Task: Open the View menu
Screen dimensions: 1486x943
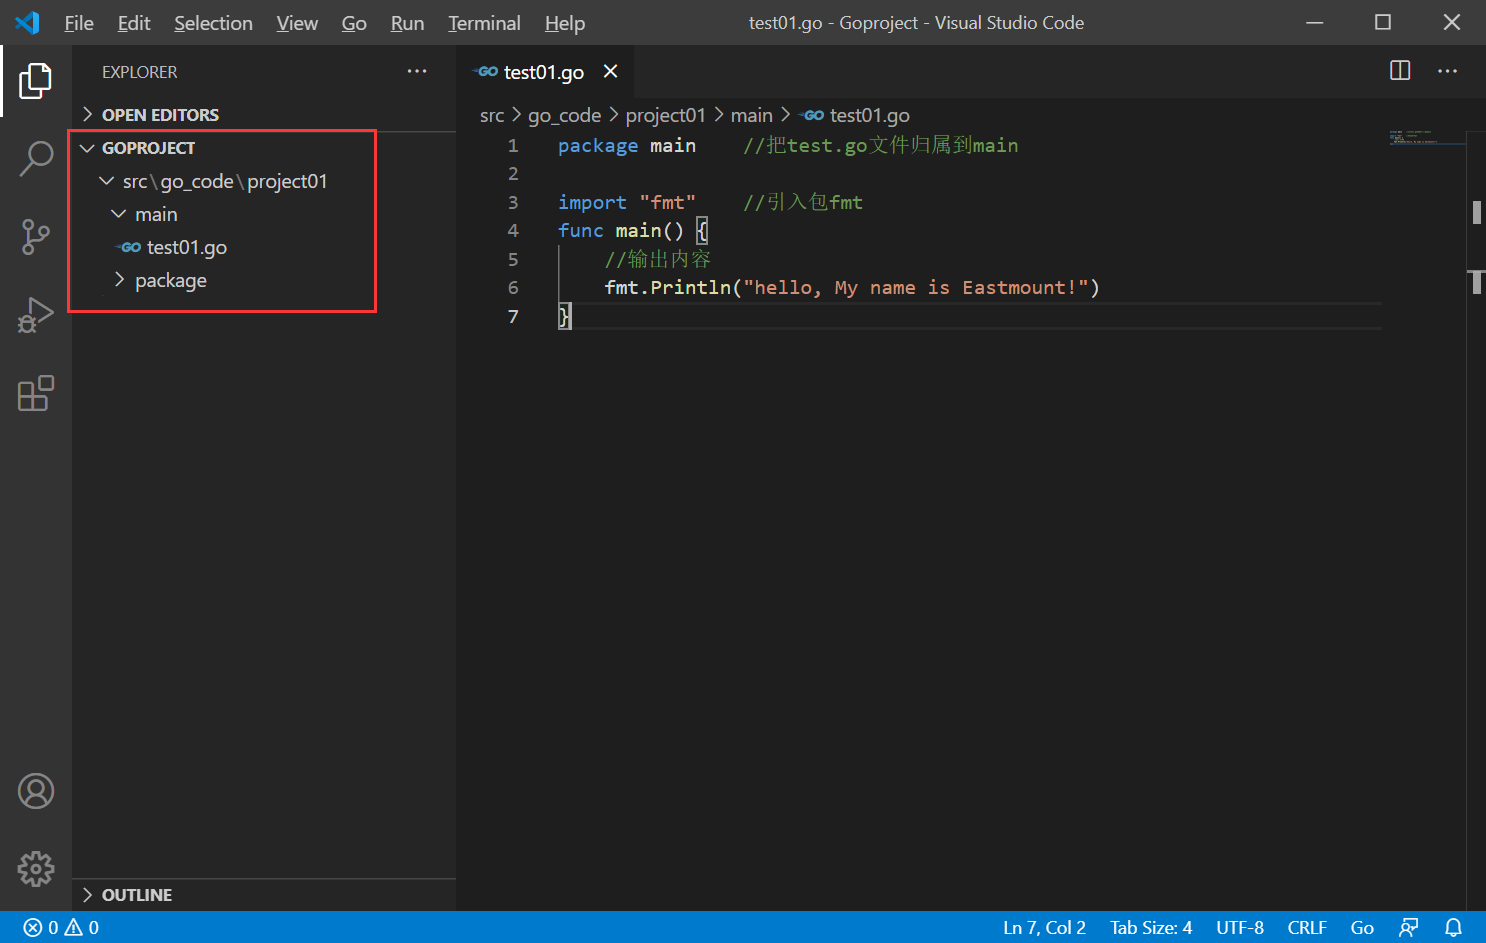Action: [x=297, y=23]
